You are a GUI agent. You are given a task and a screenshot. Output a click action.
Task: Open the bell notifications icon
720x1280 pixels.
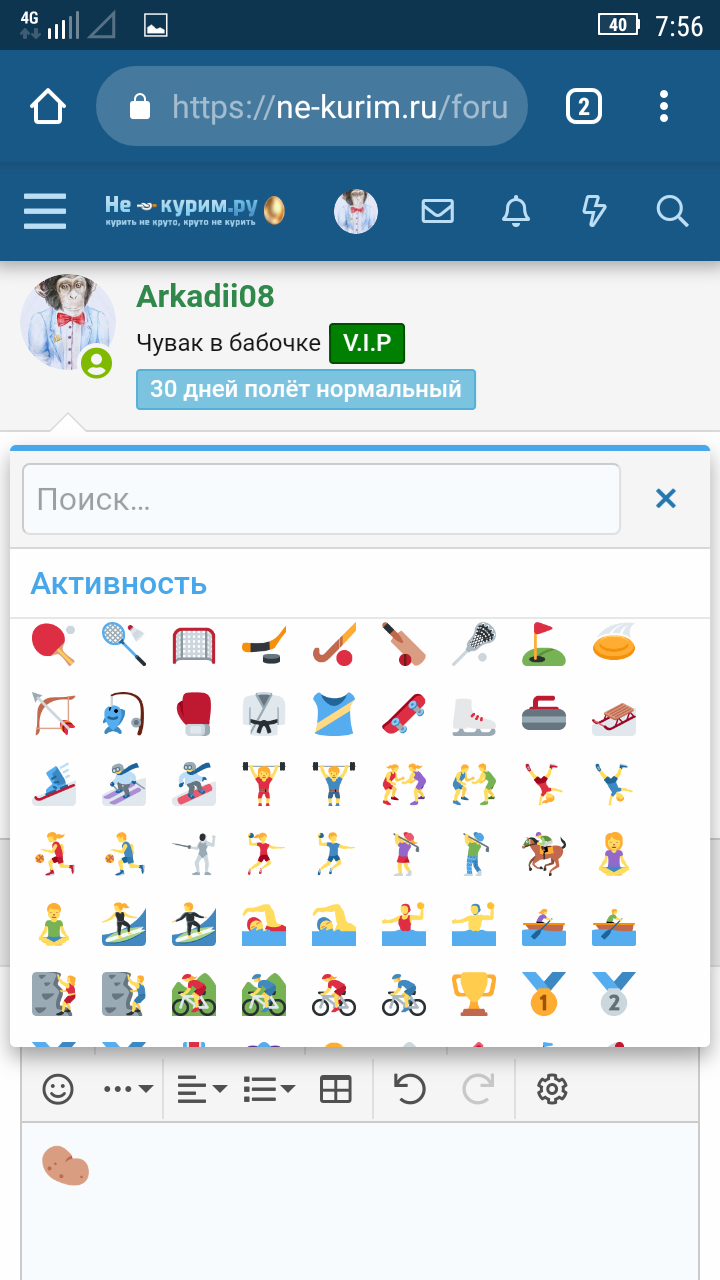(516, 211)
